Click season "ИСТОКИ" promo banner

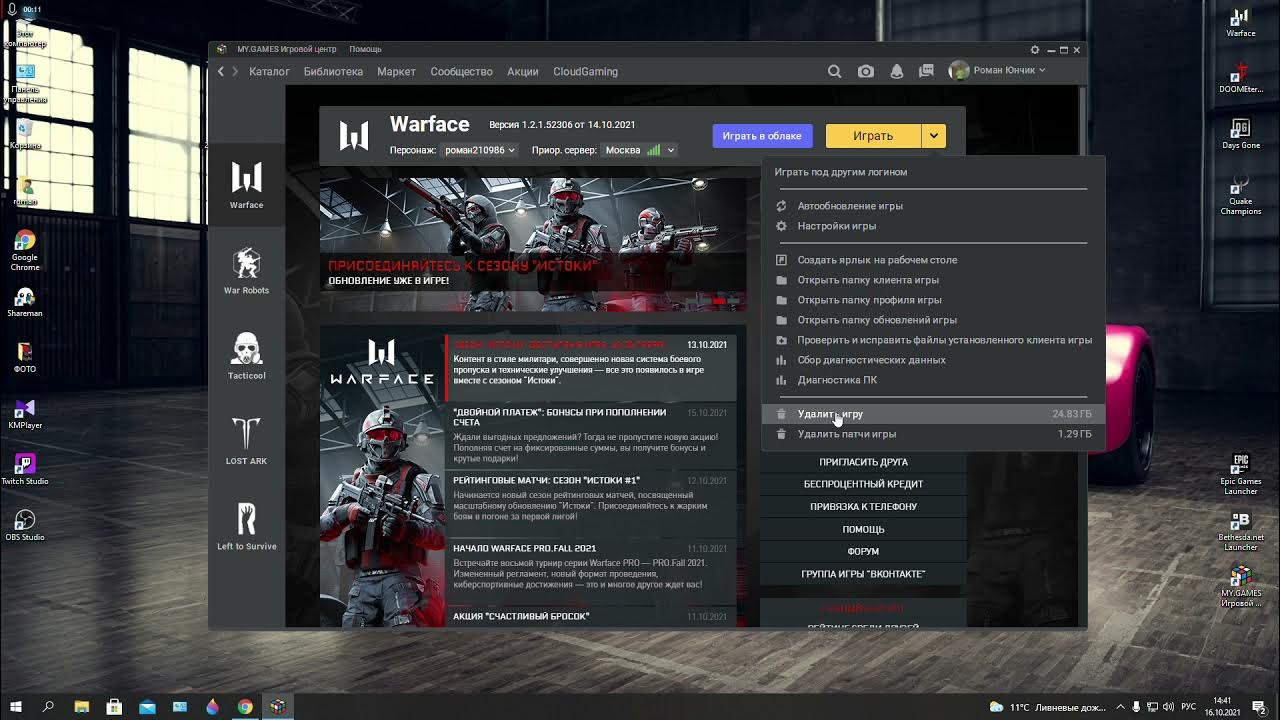tap(532, 244)
